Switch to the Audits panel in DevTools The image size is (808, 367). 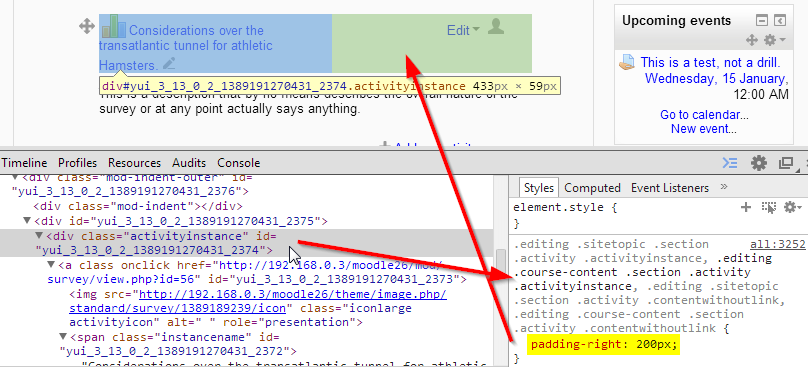coord(189,163)
